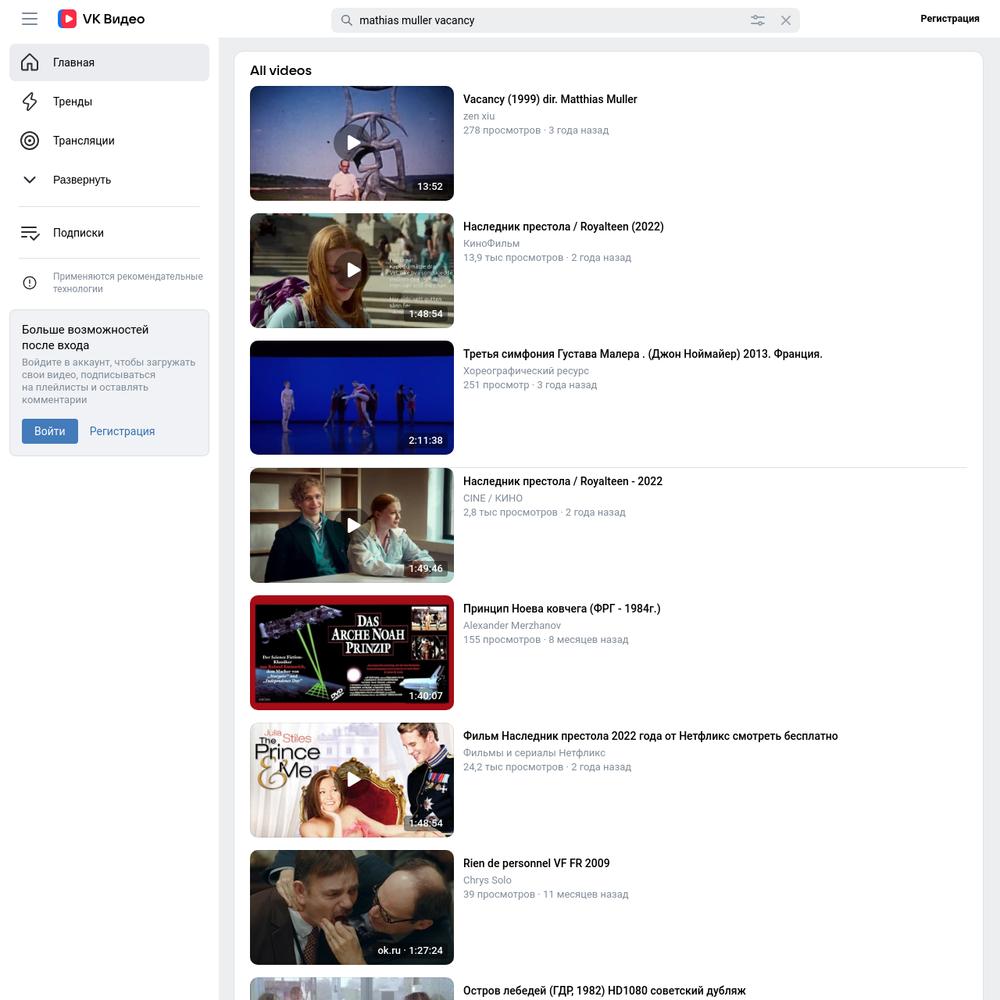Open title Остров лебедей (ГДР, 1982)
Screen dimensions: 1000x1000
coord(604,990)
